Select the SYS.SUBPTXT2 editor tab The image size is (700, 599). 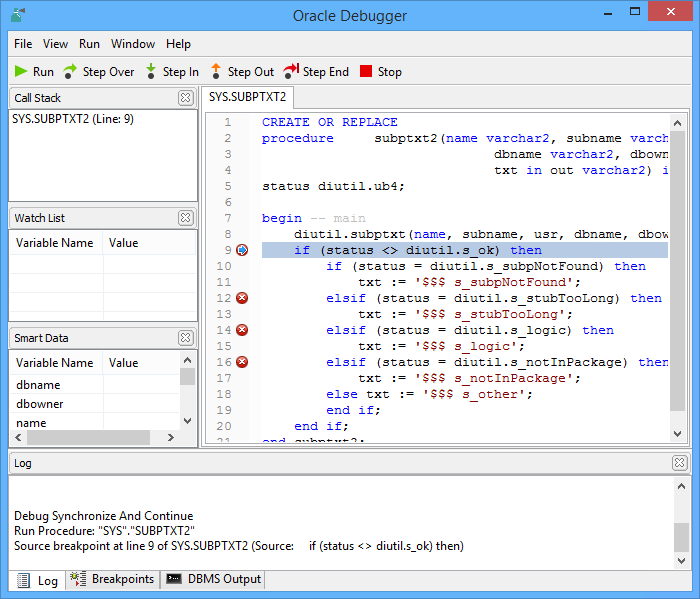point(247,97)
